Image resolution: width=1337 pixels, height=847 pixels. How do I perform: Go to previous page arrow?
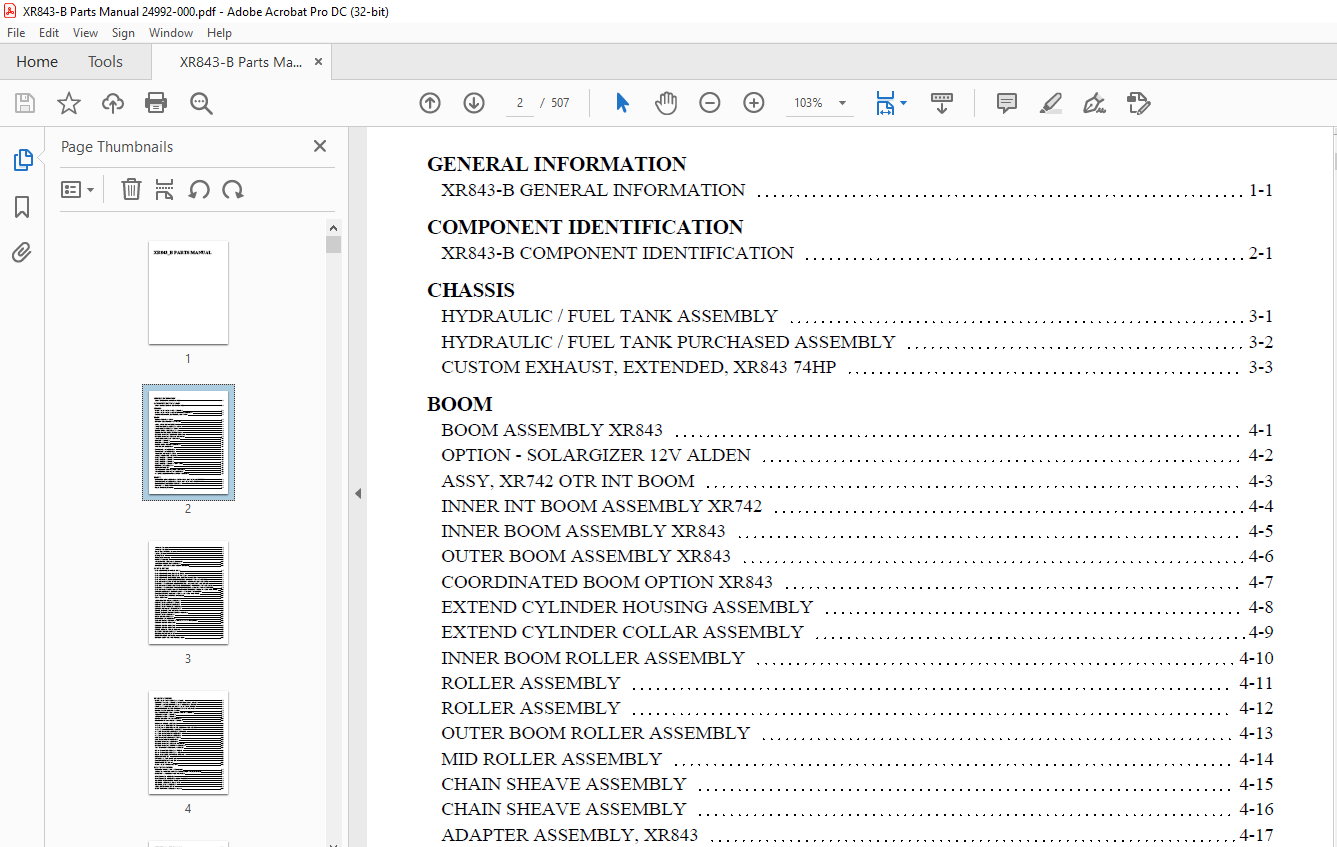click(430, 103)
